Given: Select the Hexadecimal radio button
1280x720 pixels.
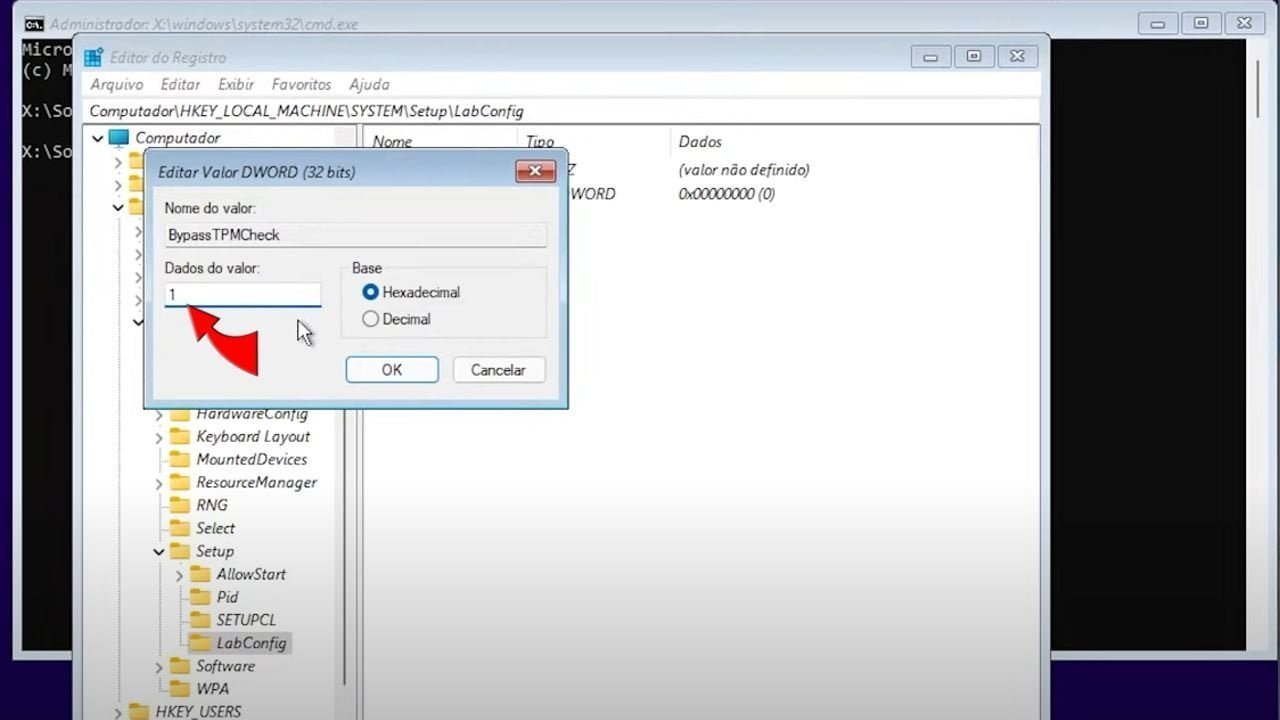Looking at the screenshot, I should pos(371,292).
